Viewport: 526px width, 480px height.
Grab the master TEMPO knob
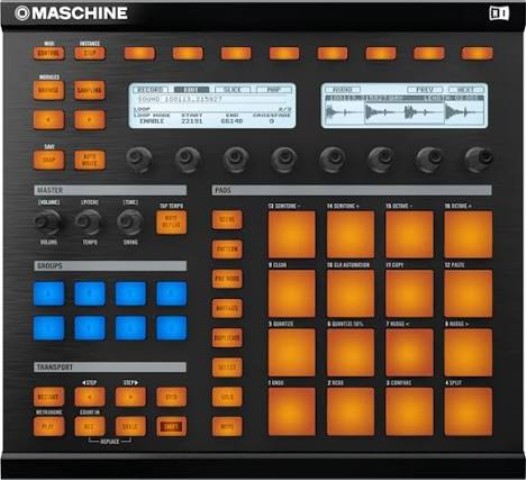pyautogui.click(x=89, y=222)
